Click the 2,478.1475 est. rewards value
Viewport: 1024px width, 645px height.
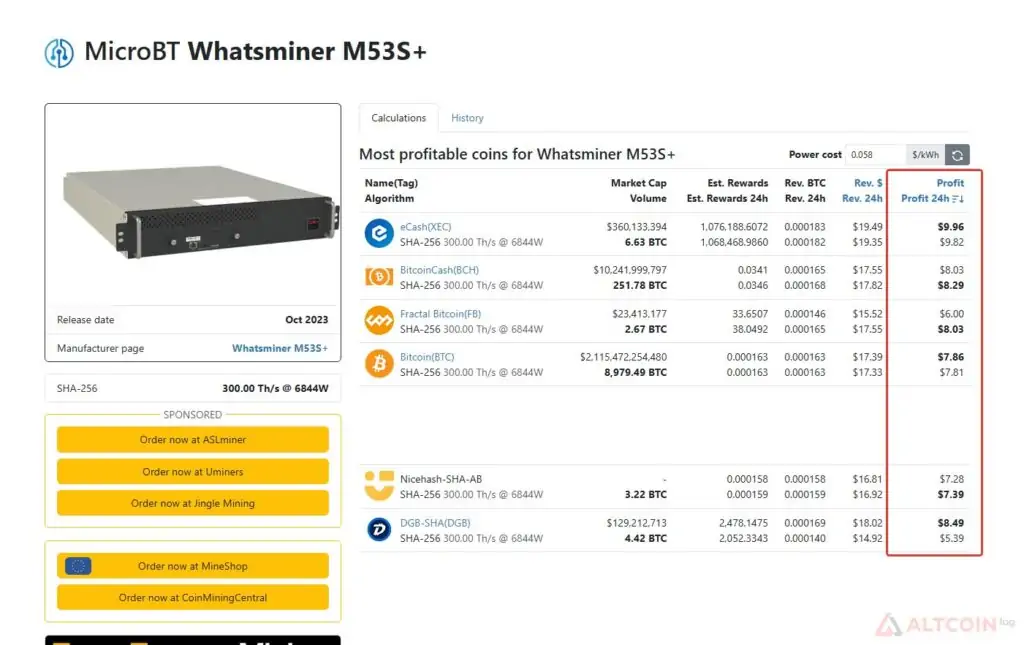[x=743, y=522]
